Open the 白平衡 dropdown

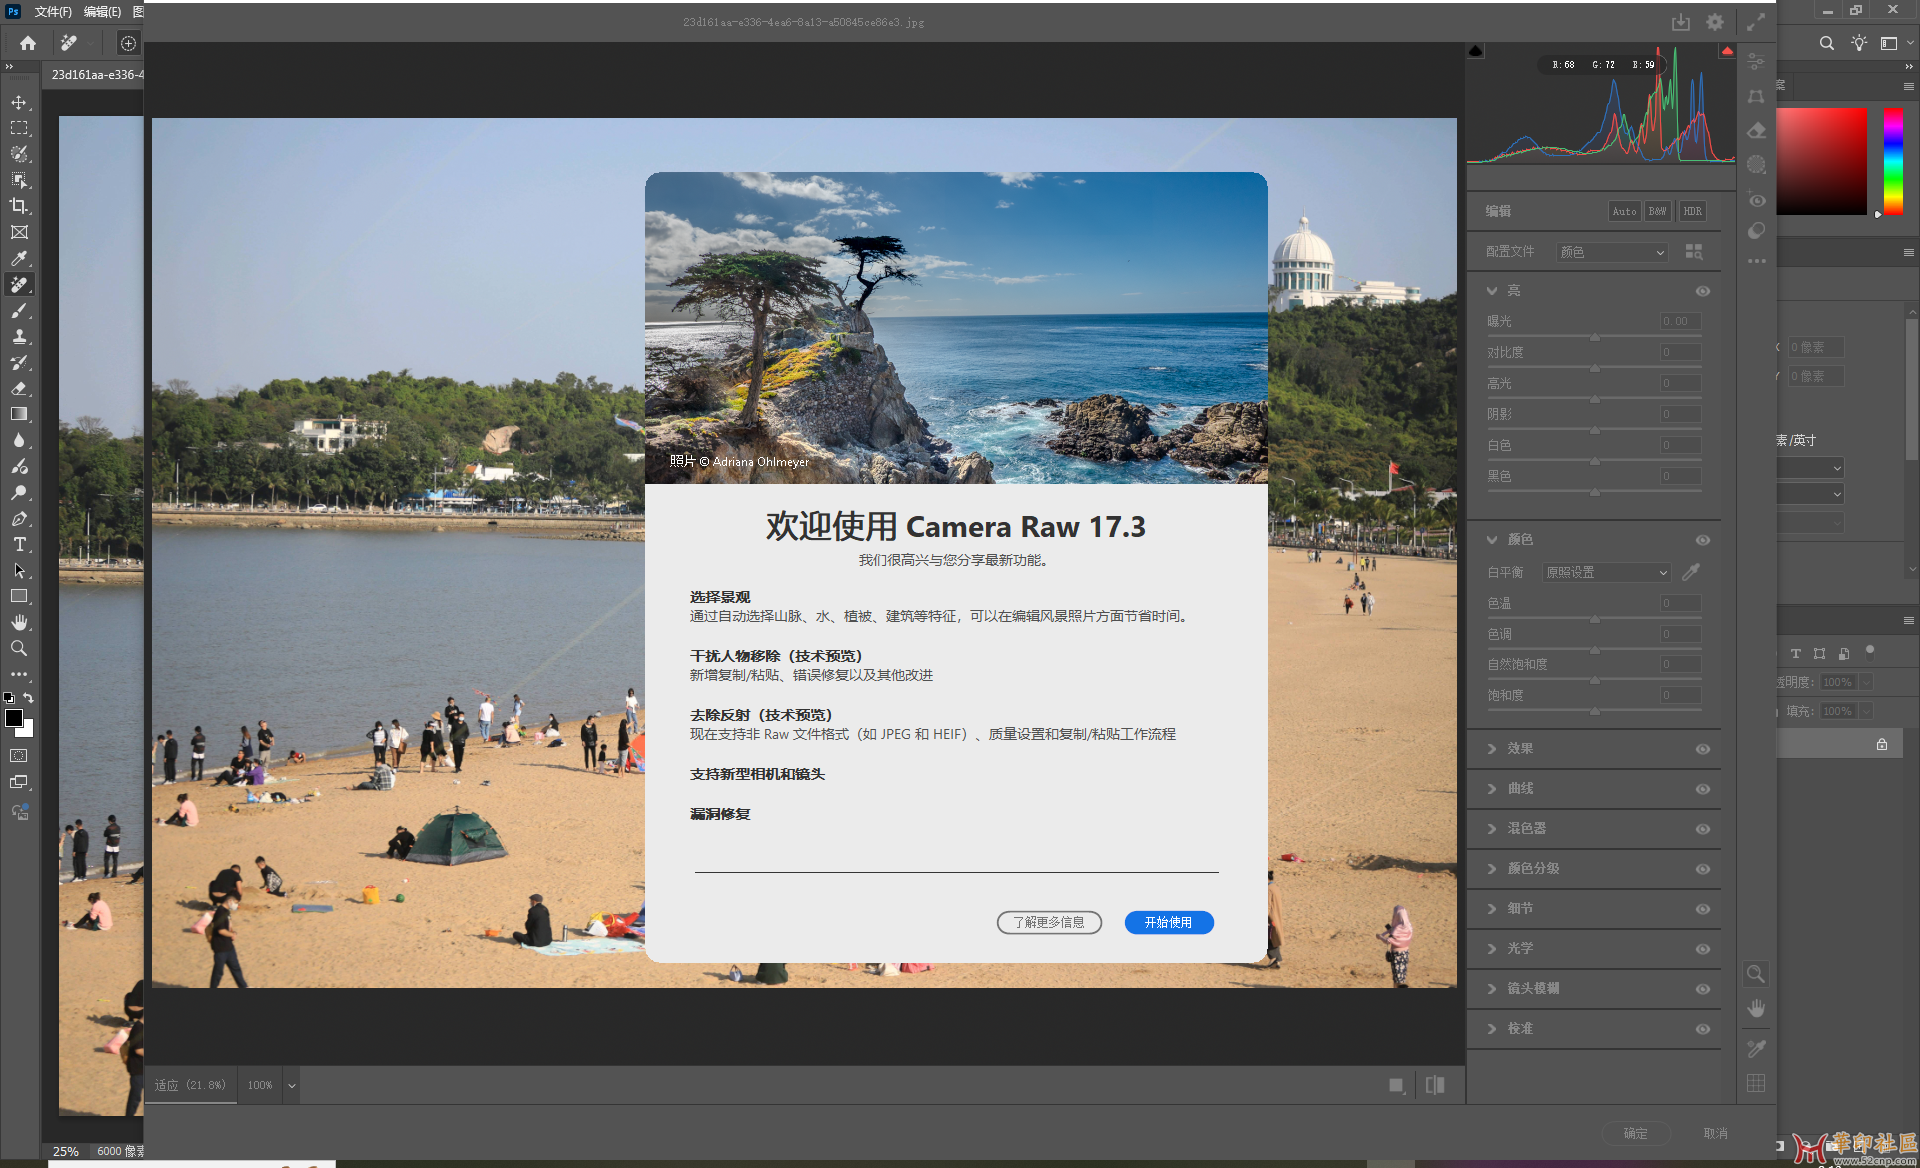click(1606, 572)
